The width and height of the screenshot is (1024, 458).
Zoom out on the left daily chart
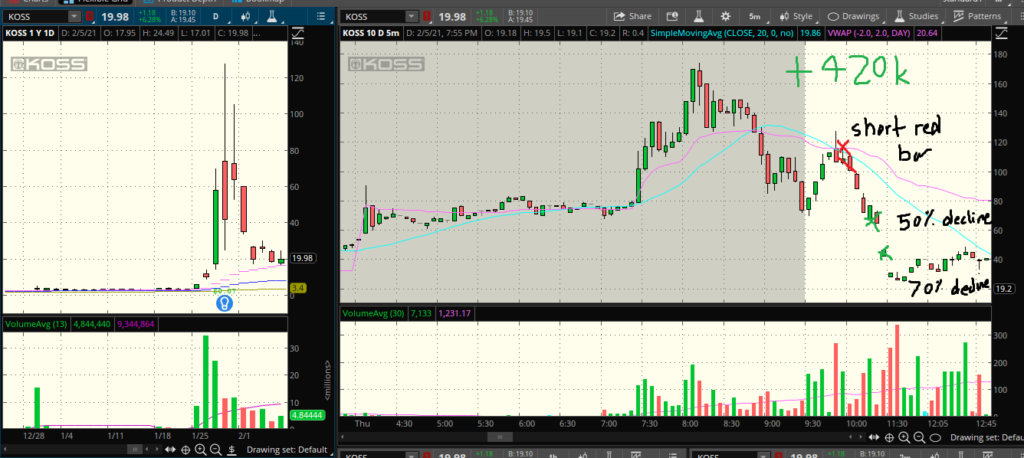pyautogui.click(x=215, y=450)
